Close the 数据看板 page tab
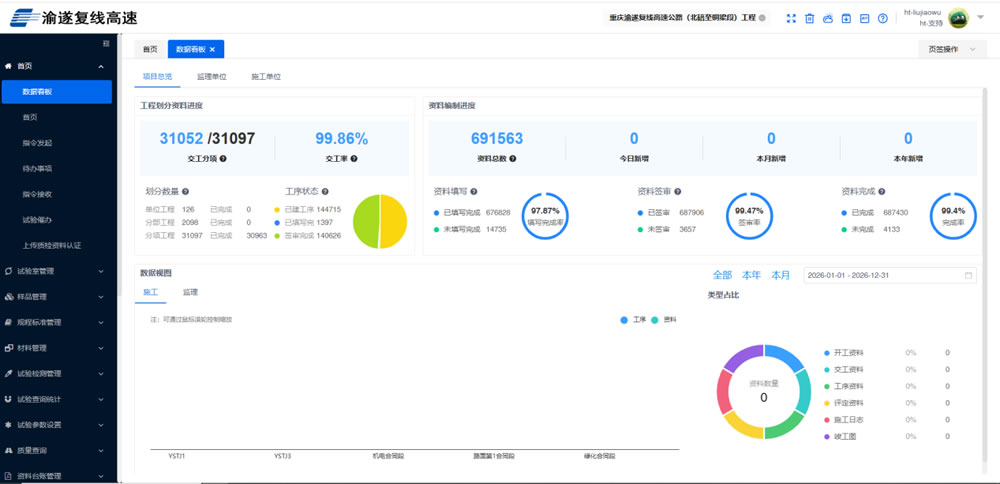1000x484 pixels. 211,49
